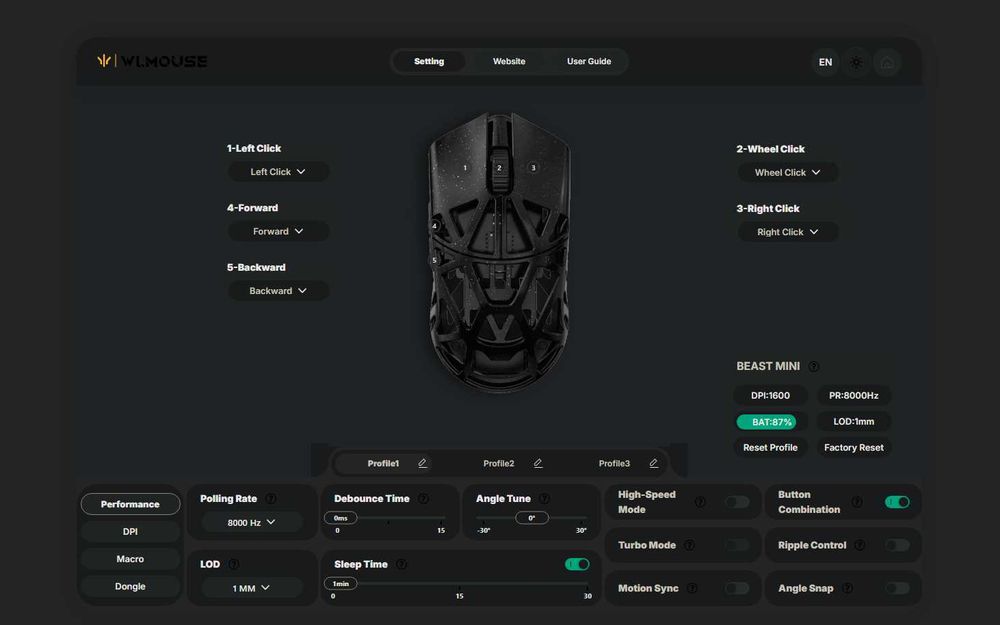Click the Factory Reset button
1000x625 pixels.
pos(854,448)
